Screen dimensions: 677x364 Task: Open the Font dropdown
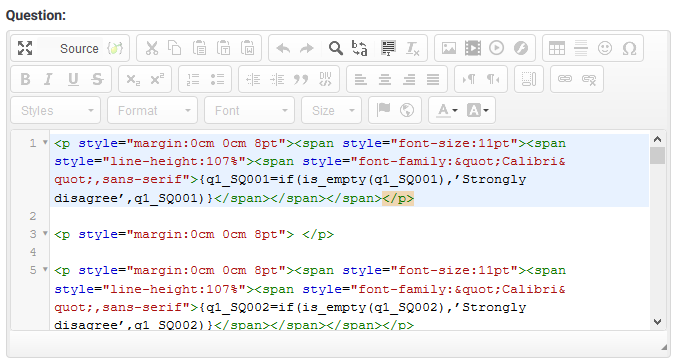tap(250, 111)
